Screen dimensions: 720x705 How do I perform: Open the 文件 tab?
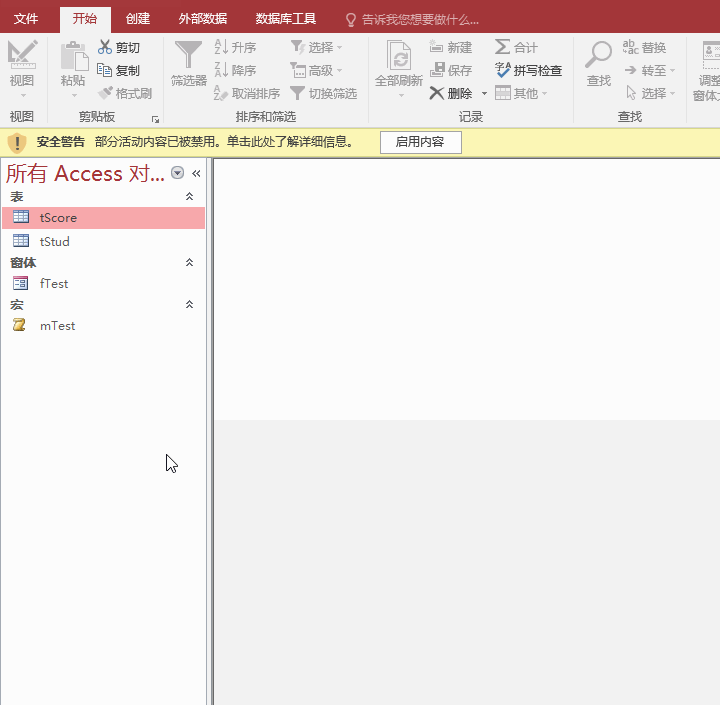point(26,19)
